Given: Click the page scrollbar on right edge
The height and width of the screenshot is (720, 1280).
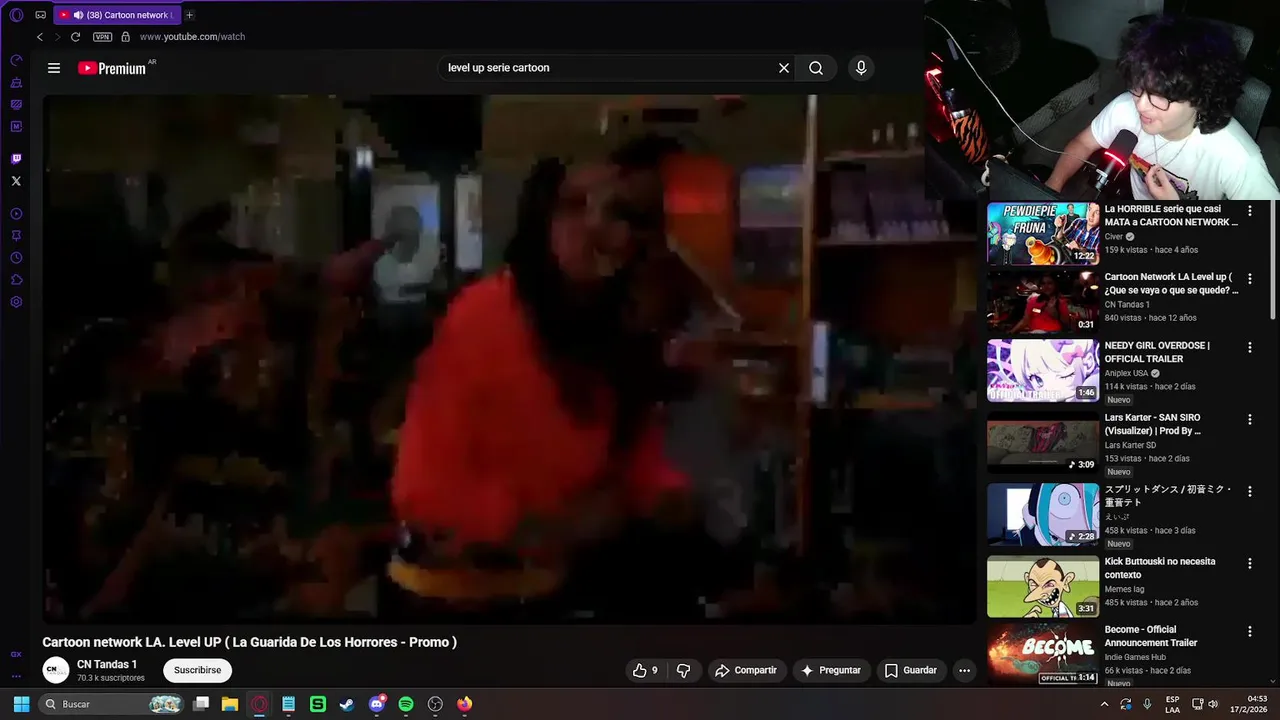Looking at the screenshot, I should coord(1273,260).
